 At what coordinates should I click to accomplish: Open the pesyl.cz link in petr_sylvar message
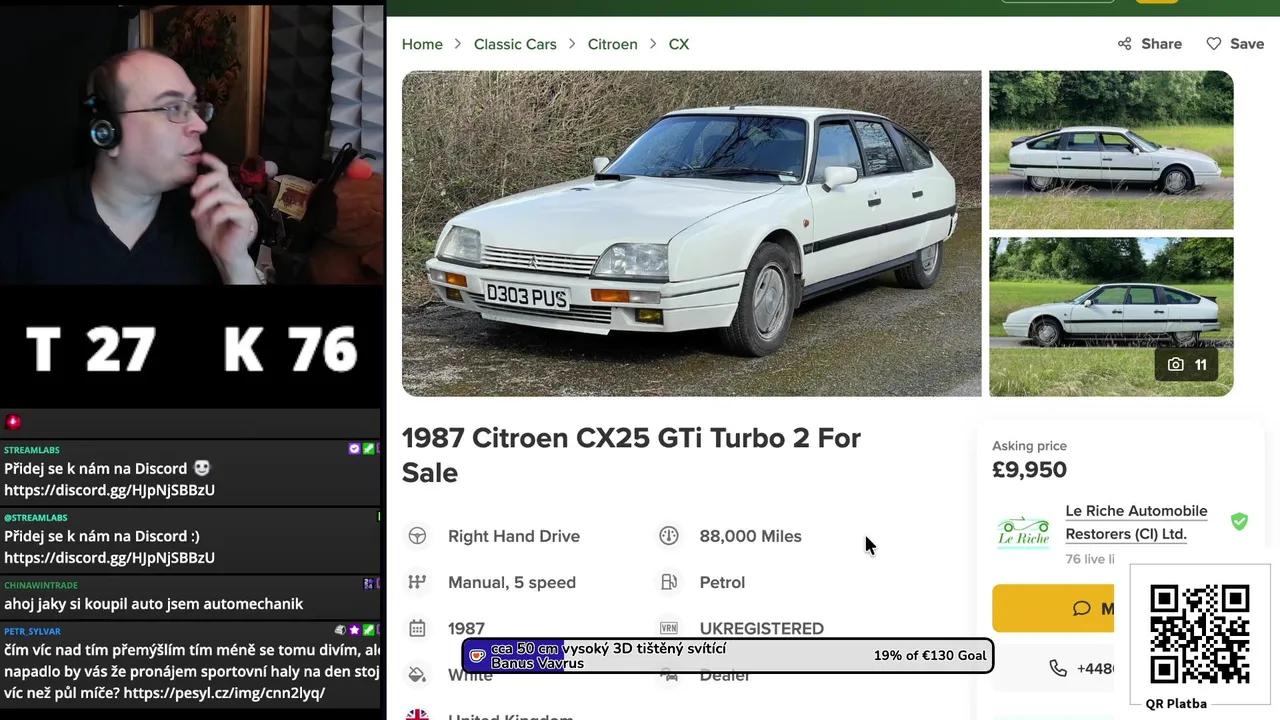(x=224, y=692)
